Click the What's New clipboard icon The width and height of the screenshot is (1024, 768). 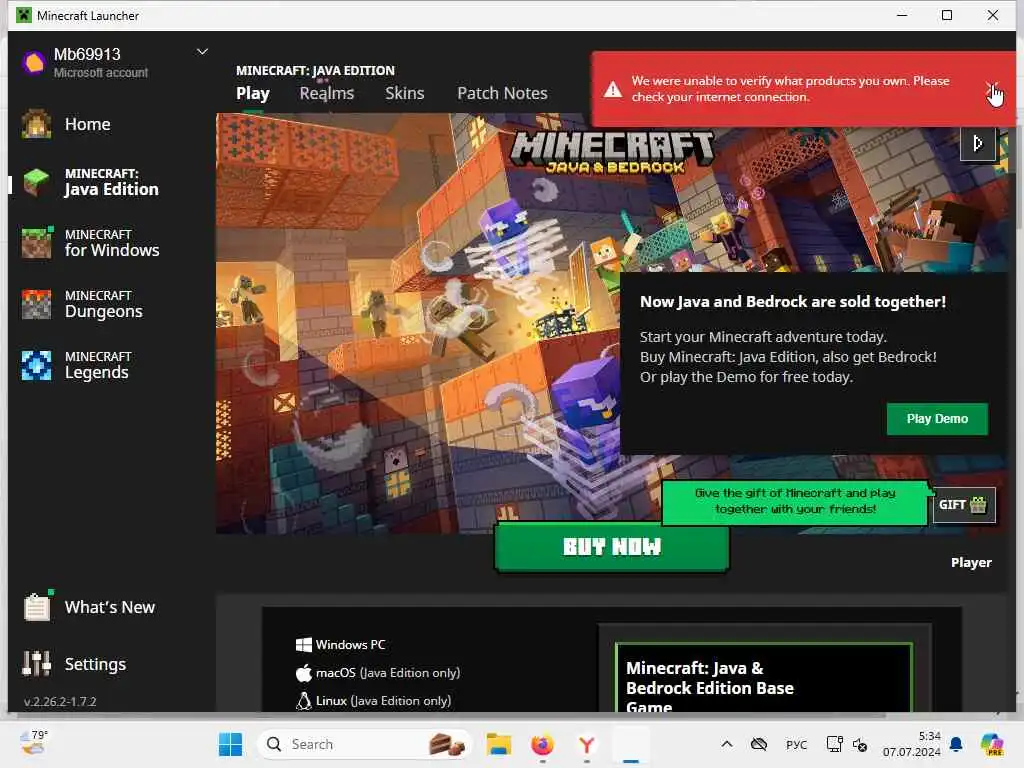click(x=37, y=606)
